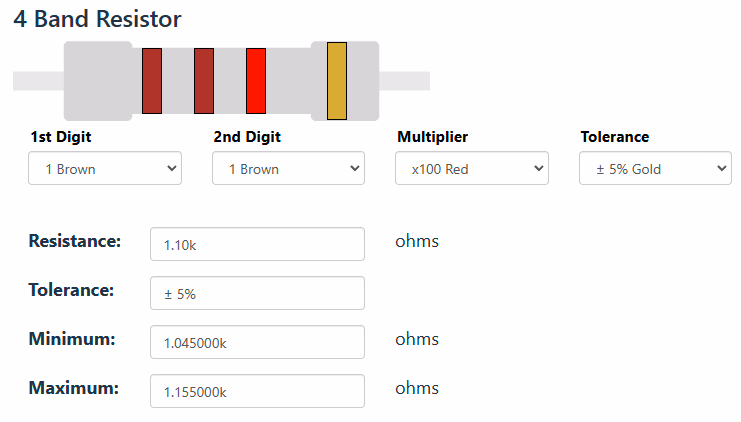
Task: Click the Minimum field showing 1.045000k
Action: (257, 342)
